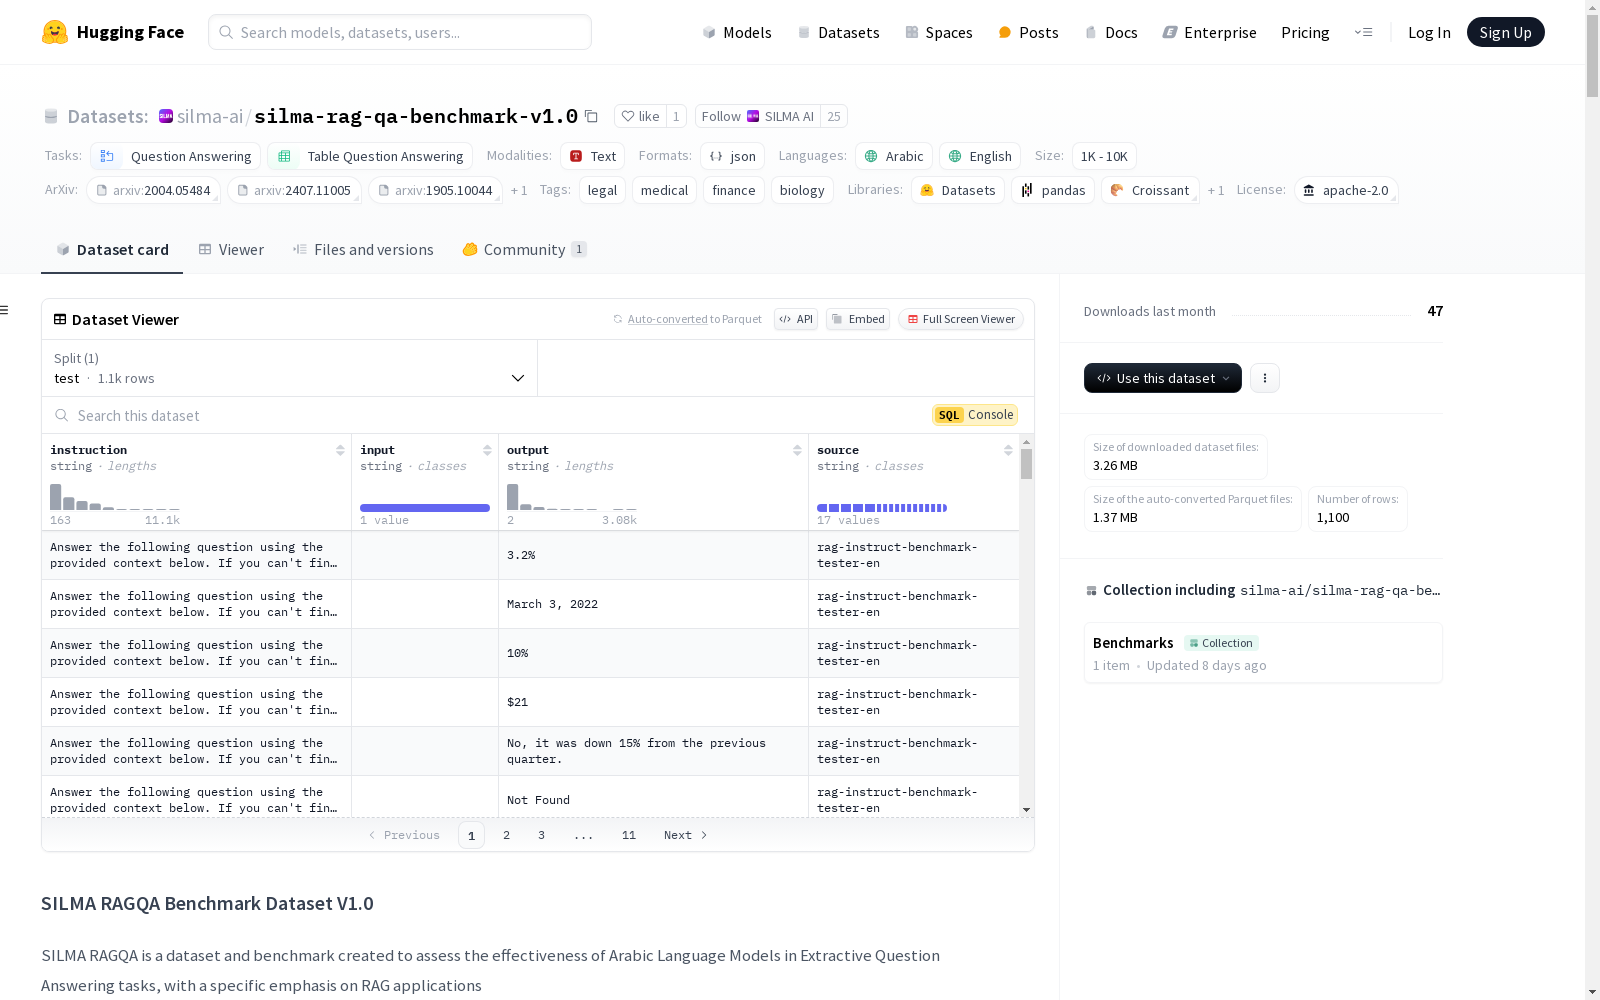Filter by the finance tag
The width and height of the screenshot is (1600, 1000).
point(734,190)
